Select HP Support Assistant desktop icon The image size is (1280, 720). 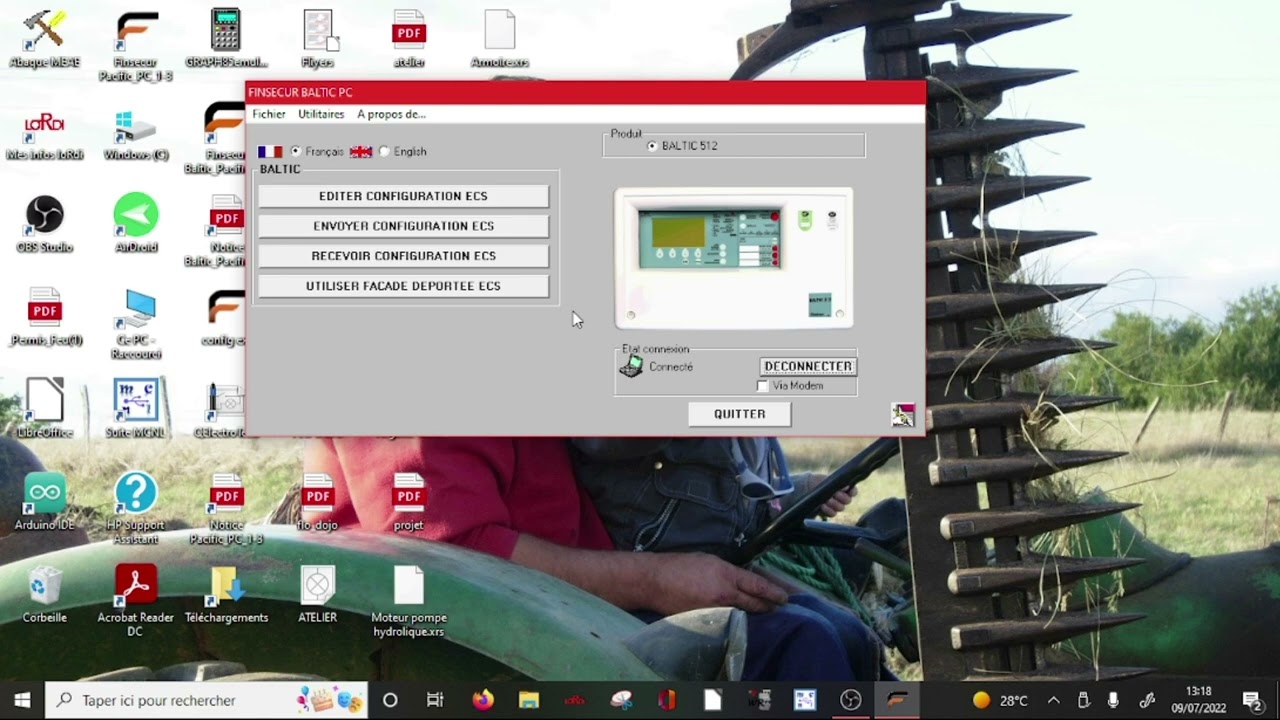(136, 508)
